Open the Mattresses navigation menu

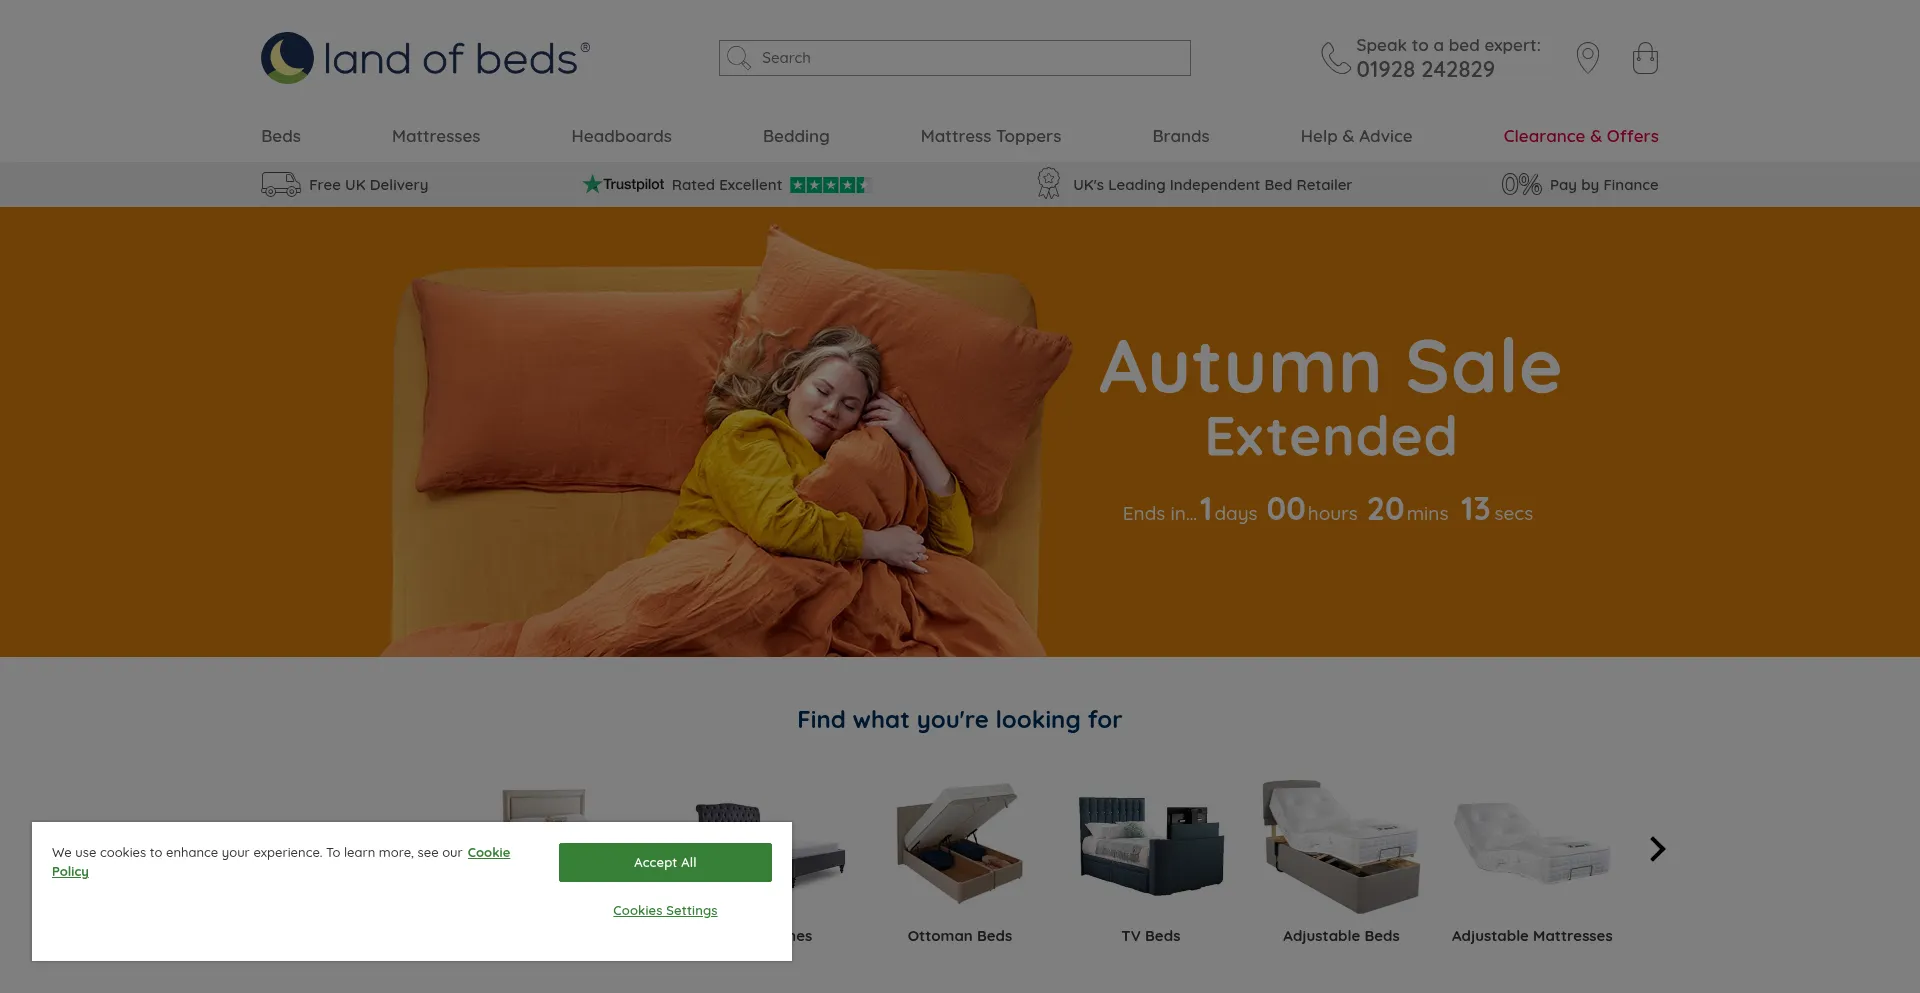(x=436, y=136)
